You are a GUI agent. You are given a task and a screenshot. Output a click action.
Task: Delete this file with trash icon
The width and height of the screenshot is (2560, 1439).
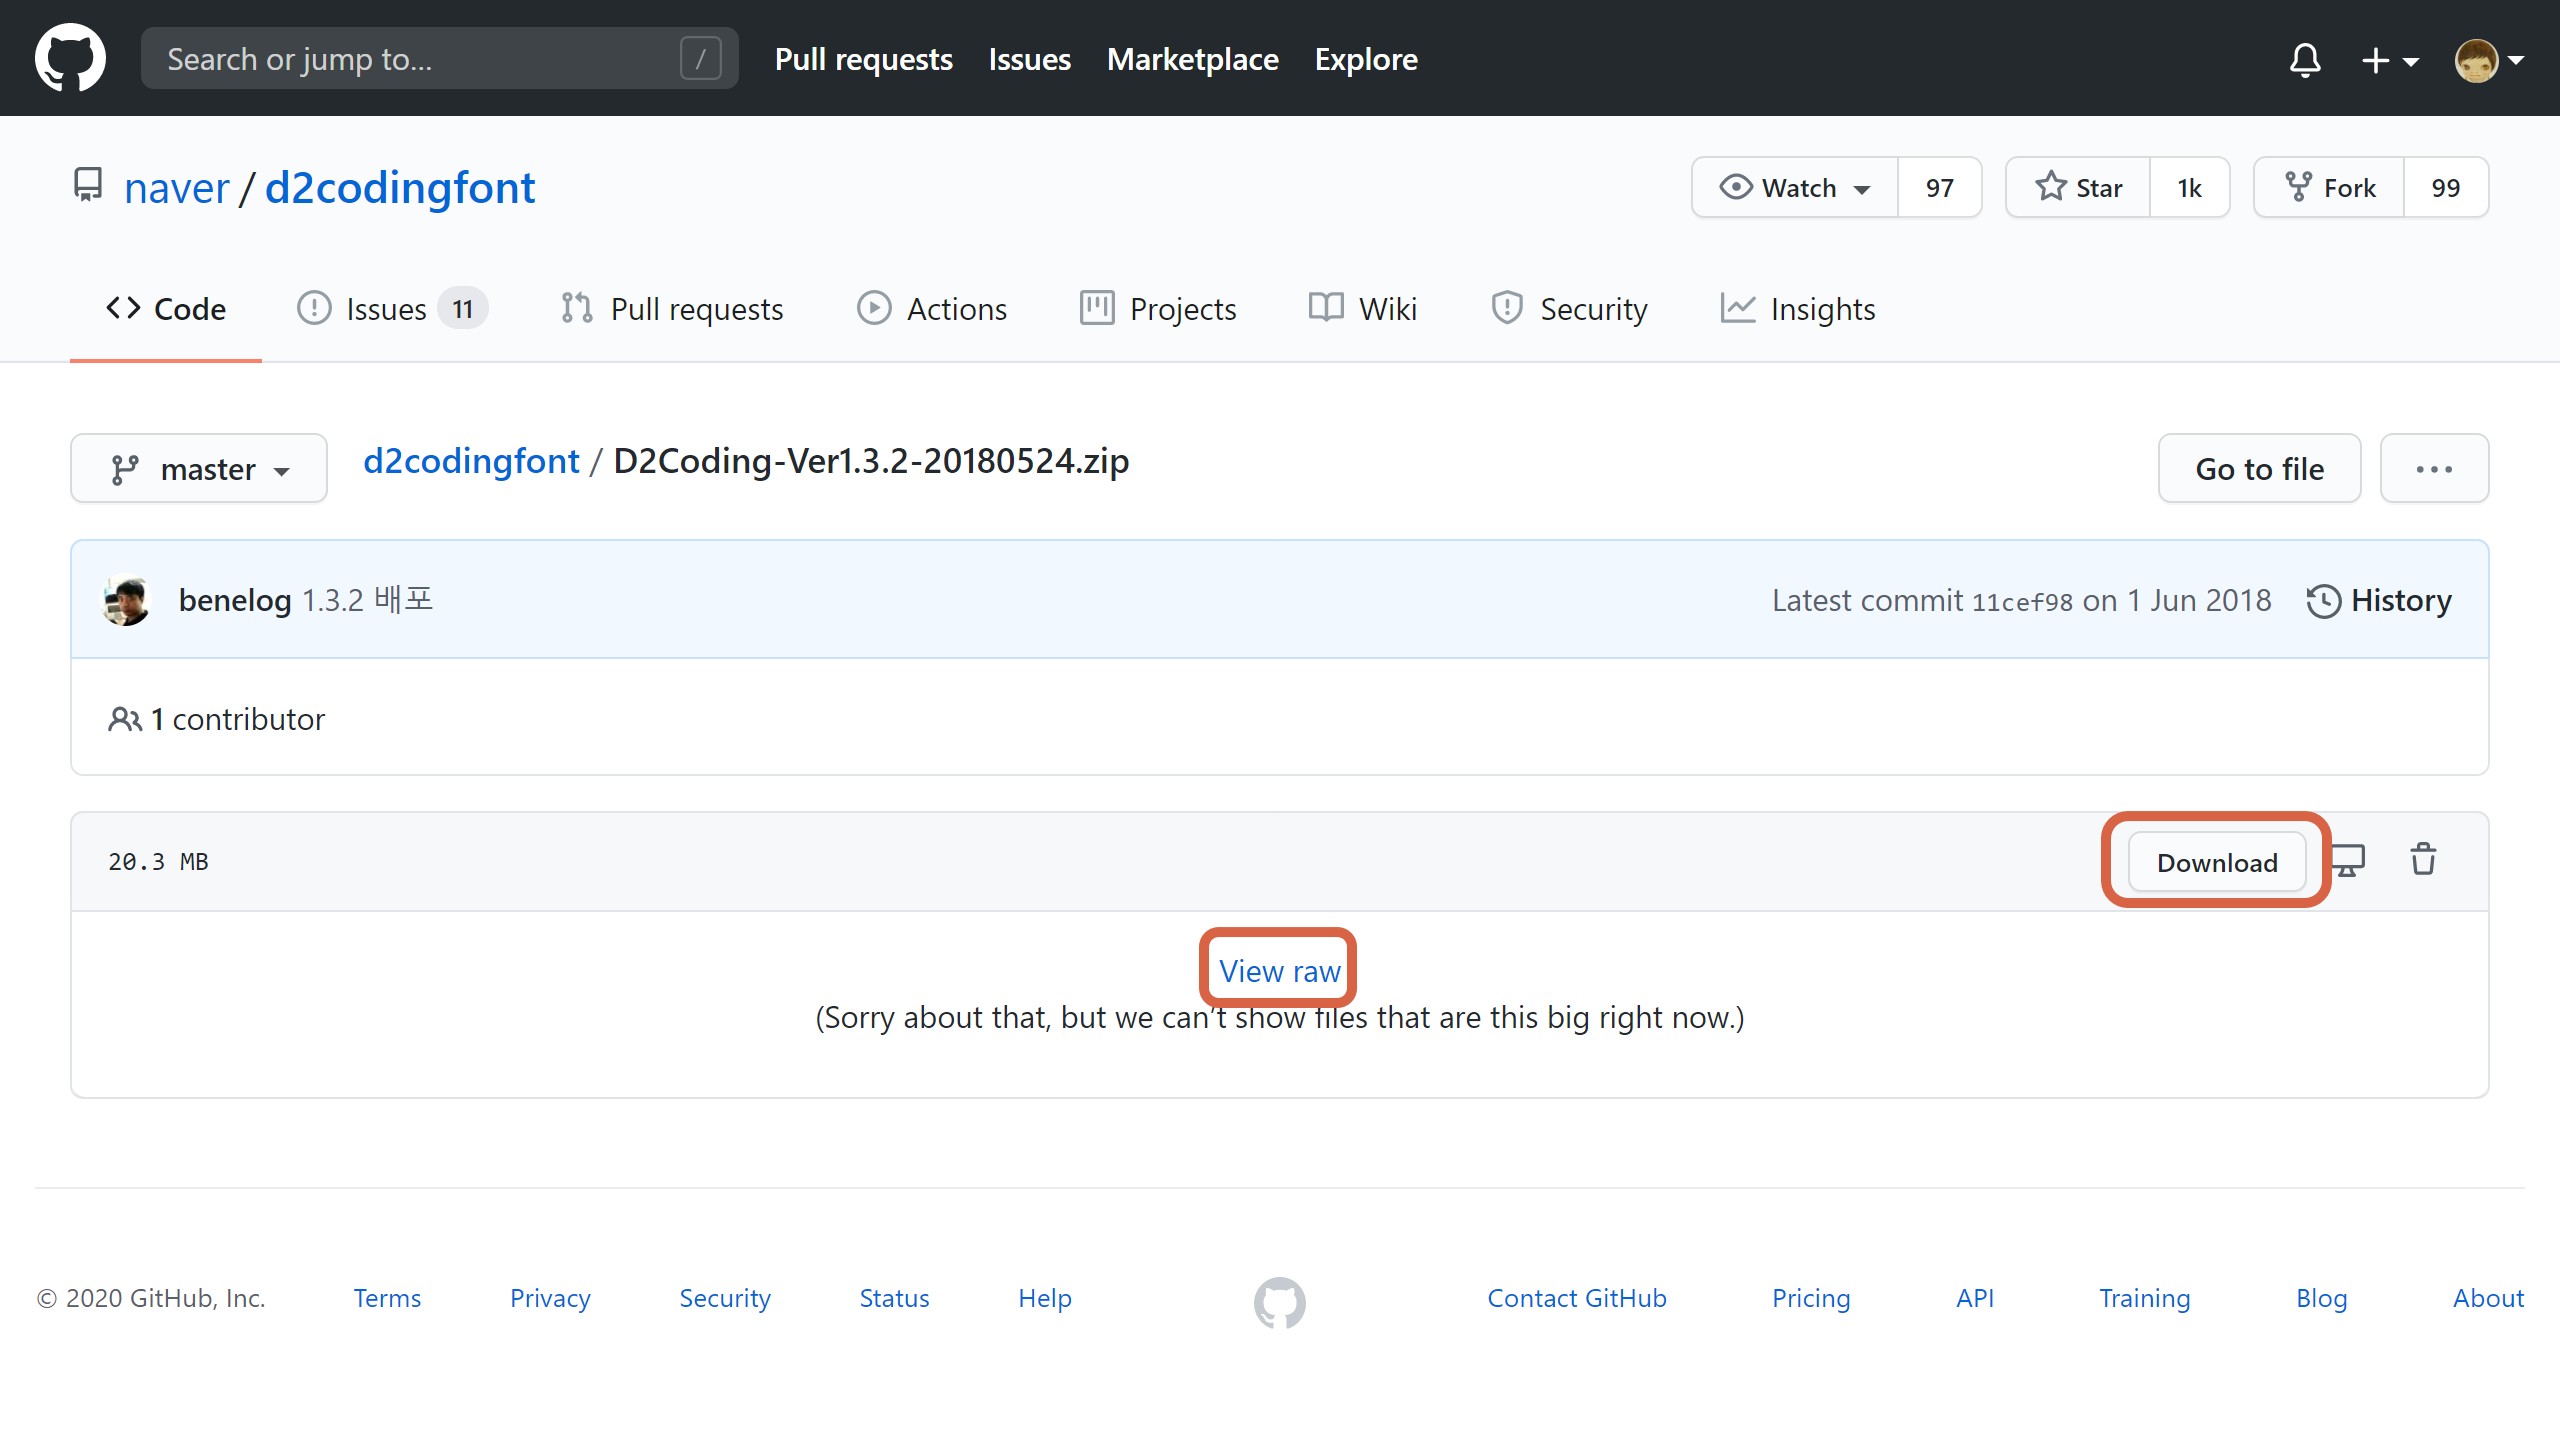[x=2423, y=860]
